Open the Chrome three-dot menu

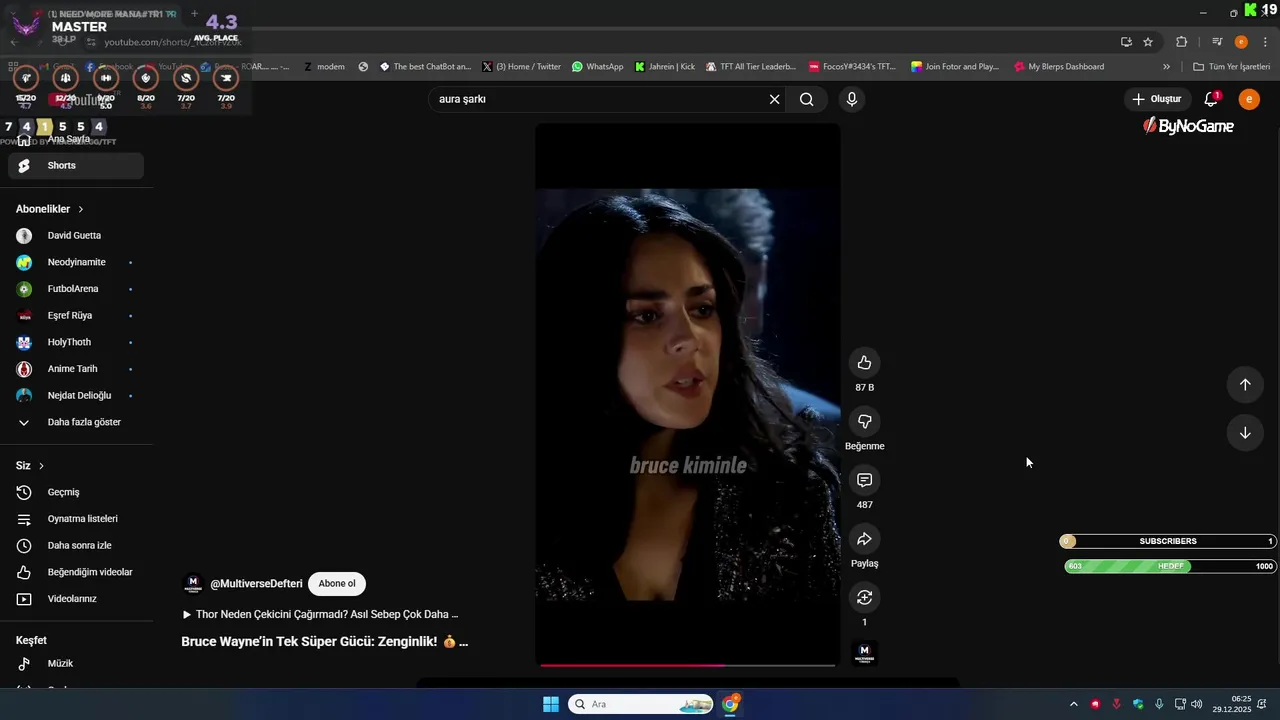[x=1265, y=42]
